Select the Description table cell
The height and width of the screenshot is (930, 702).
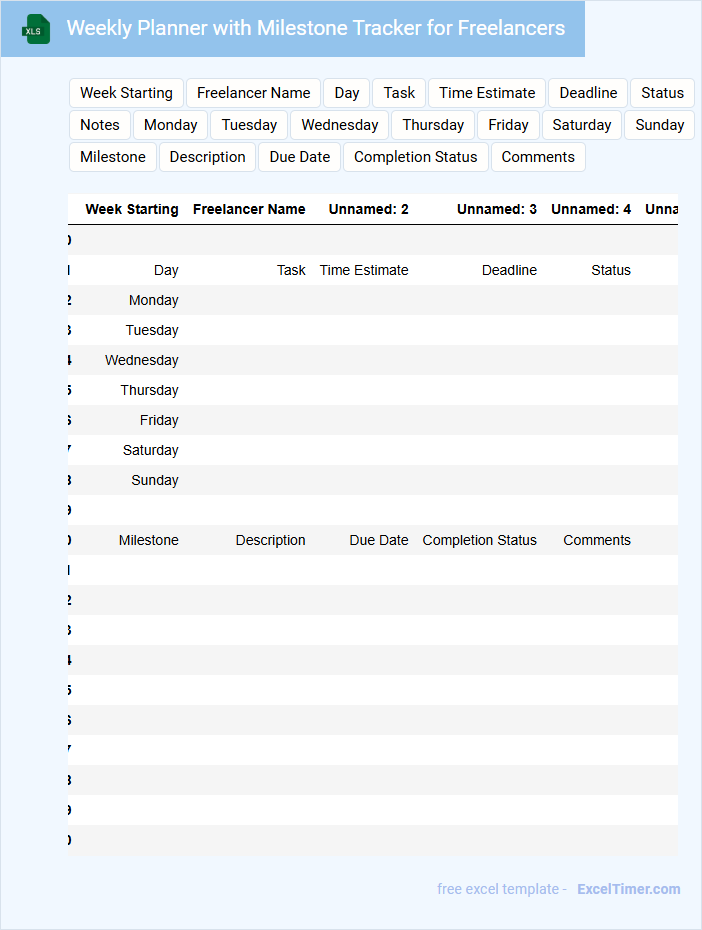[270, 540]
